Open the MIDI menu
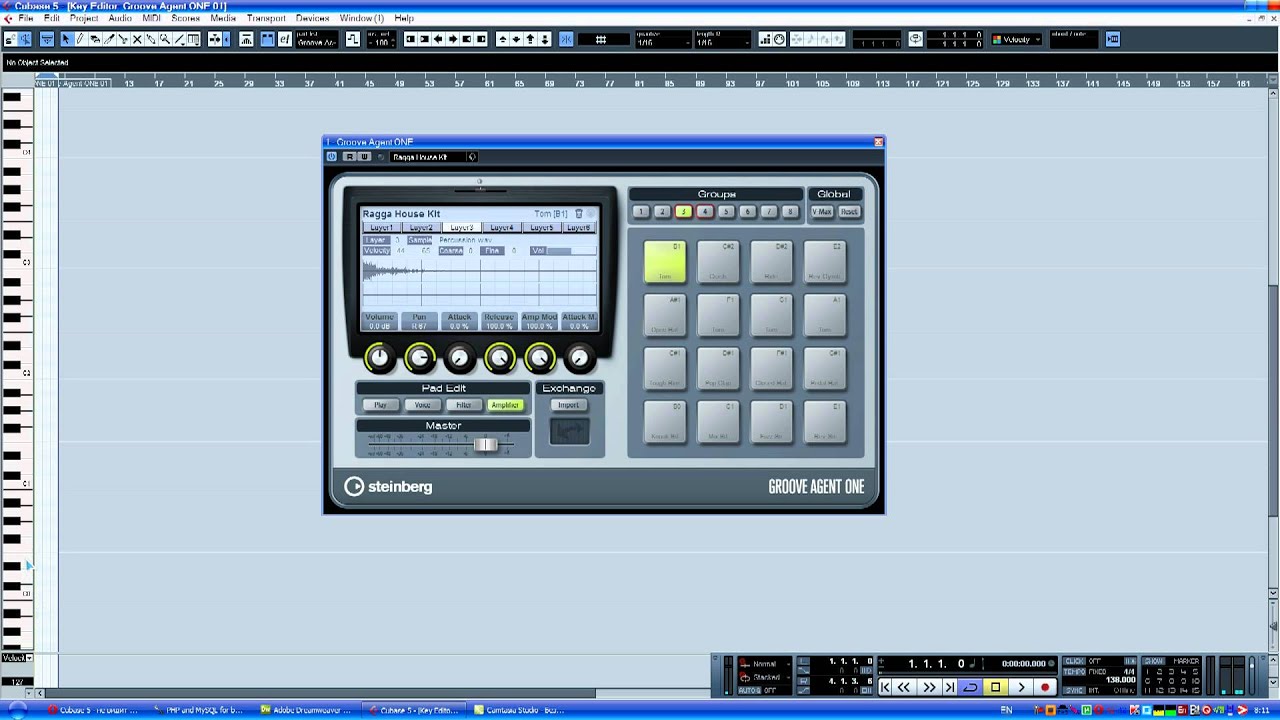The height and width of the screenshot is (720, 1280). coord(151,18)
